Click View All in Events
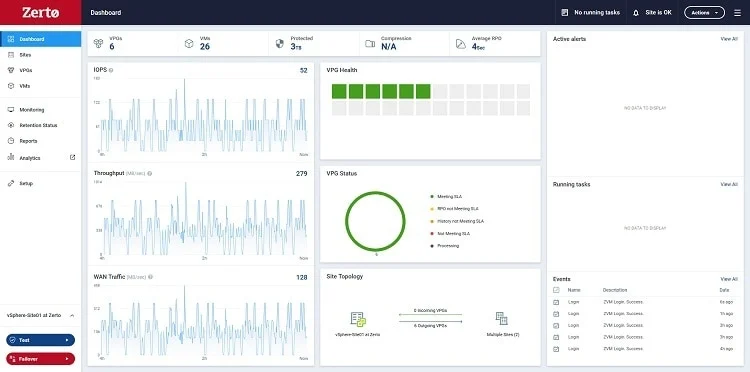750x372 pixels. pos(729,279)
